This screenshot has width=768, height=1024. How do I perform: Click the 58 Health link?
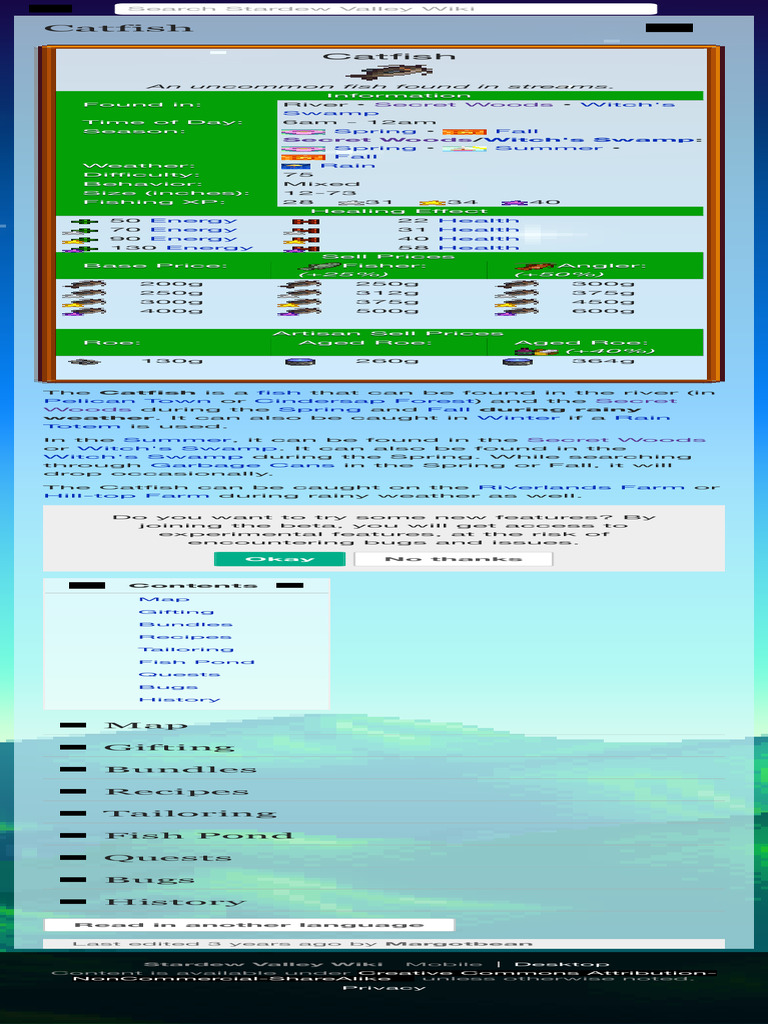click(479, 248)
